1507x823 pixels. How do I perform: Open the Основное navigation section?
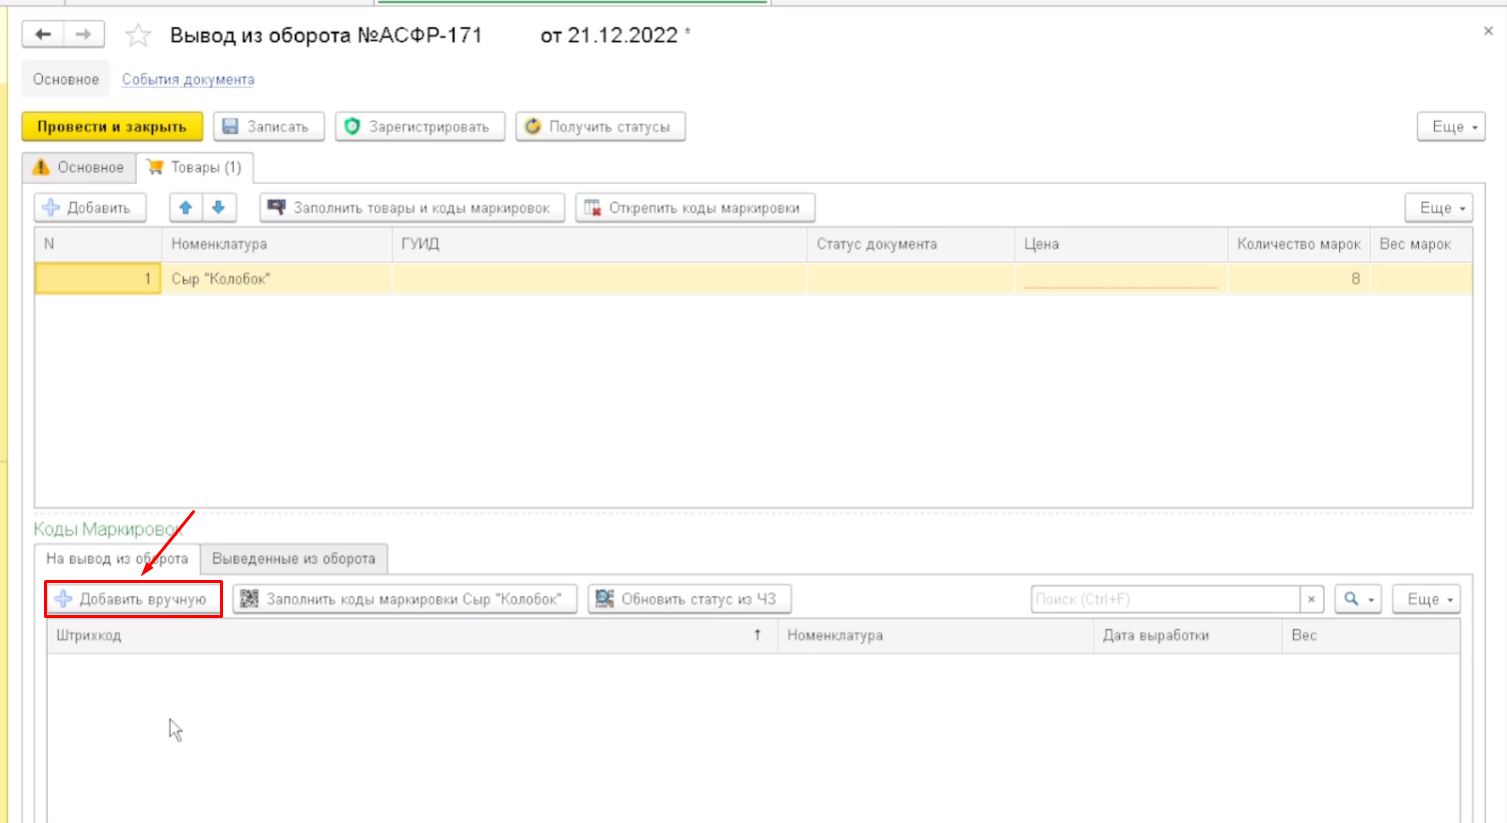(x=66, y=79)
